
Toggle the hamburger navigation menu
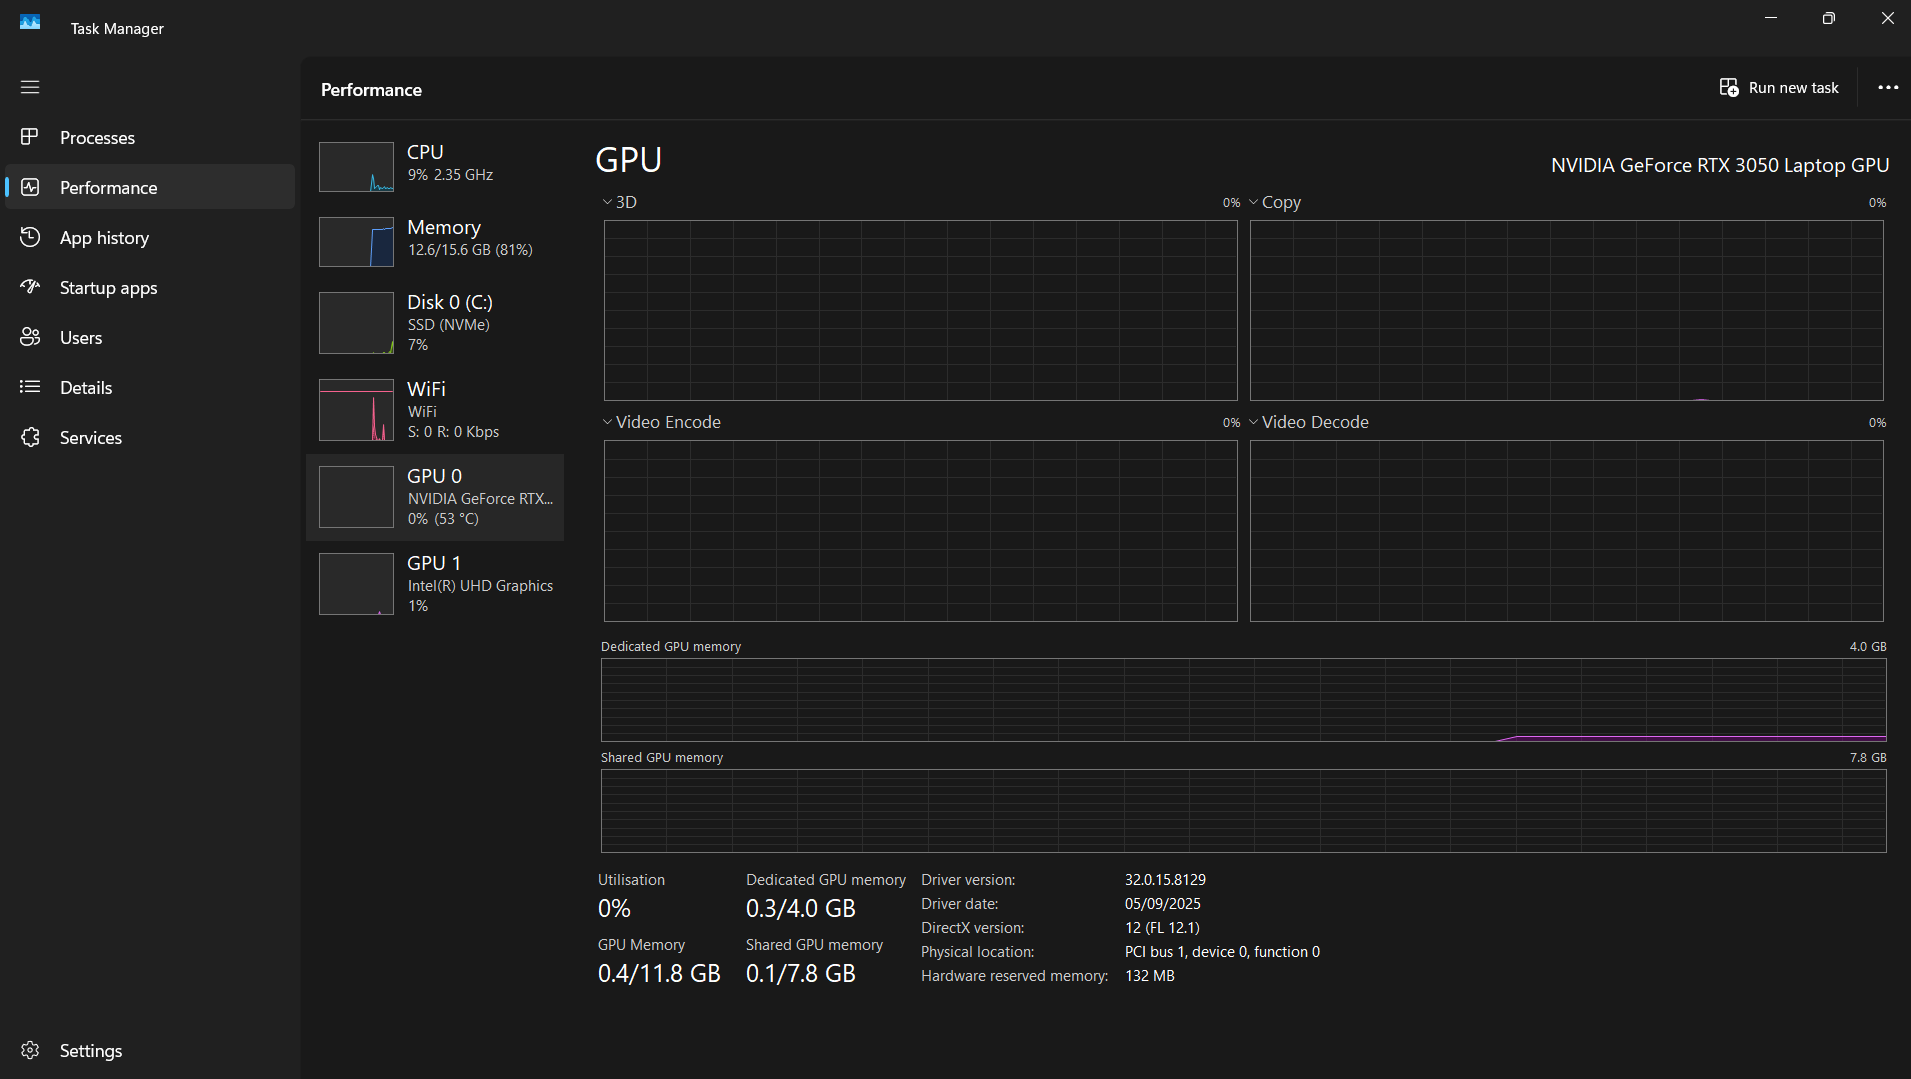click(x=30, y=87)
